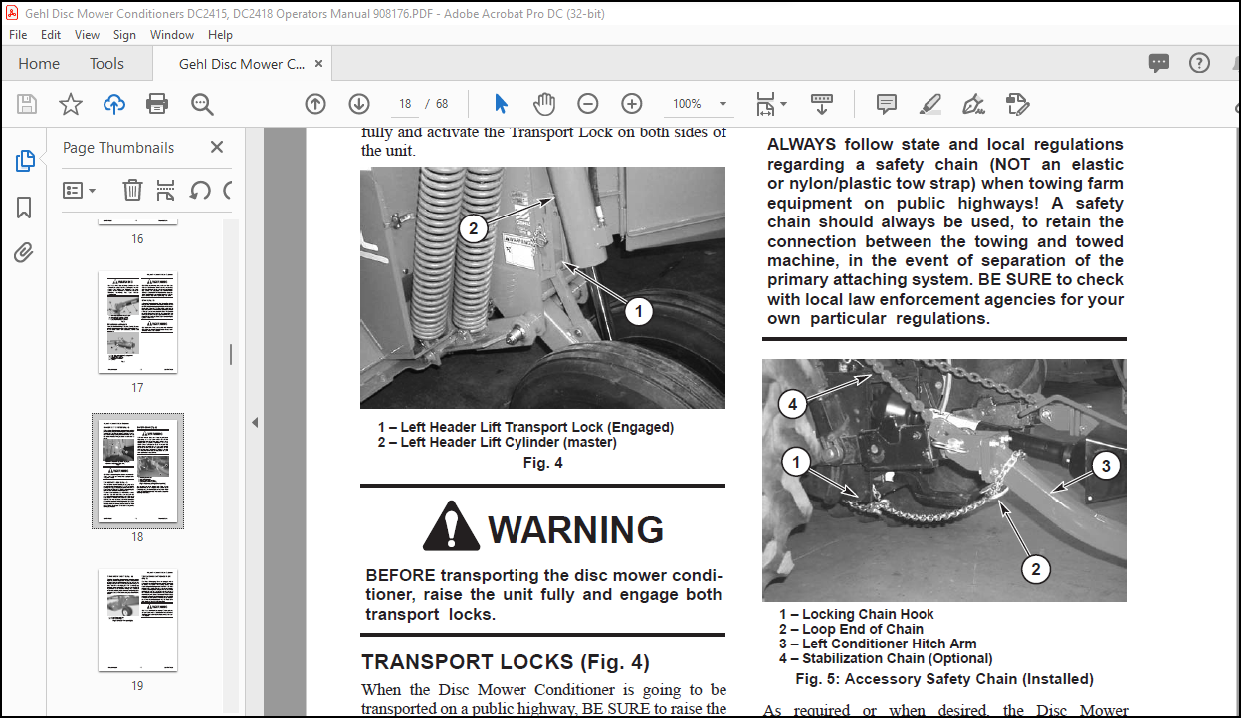This screenshot has width=1241, height=718.
Task: Activate the Hand pan tool
Action: pyautogui.click(x=544, y=104)
